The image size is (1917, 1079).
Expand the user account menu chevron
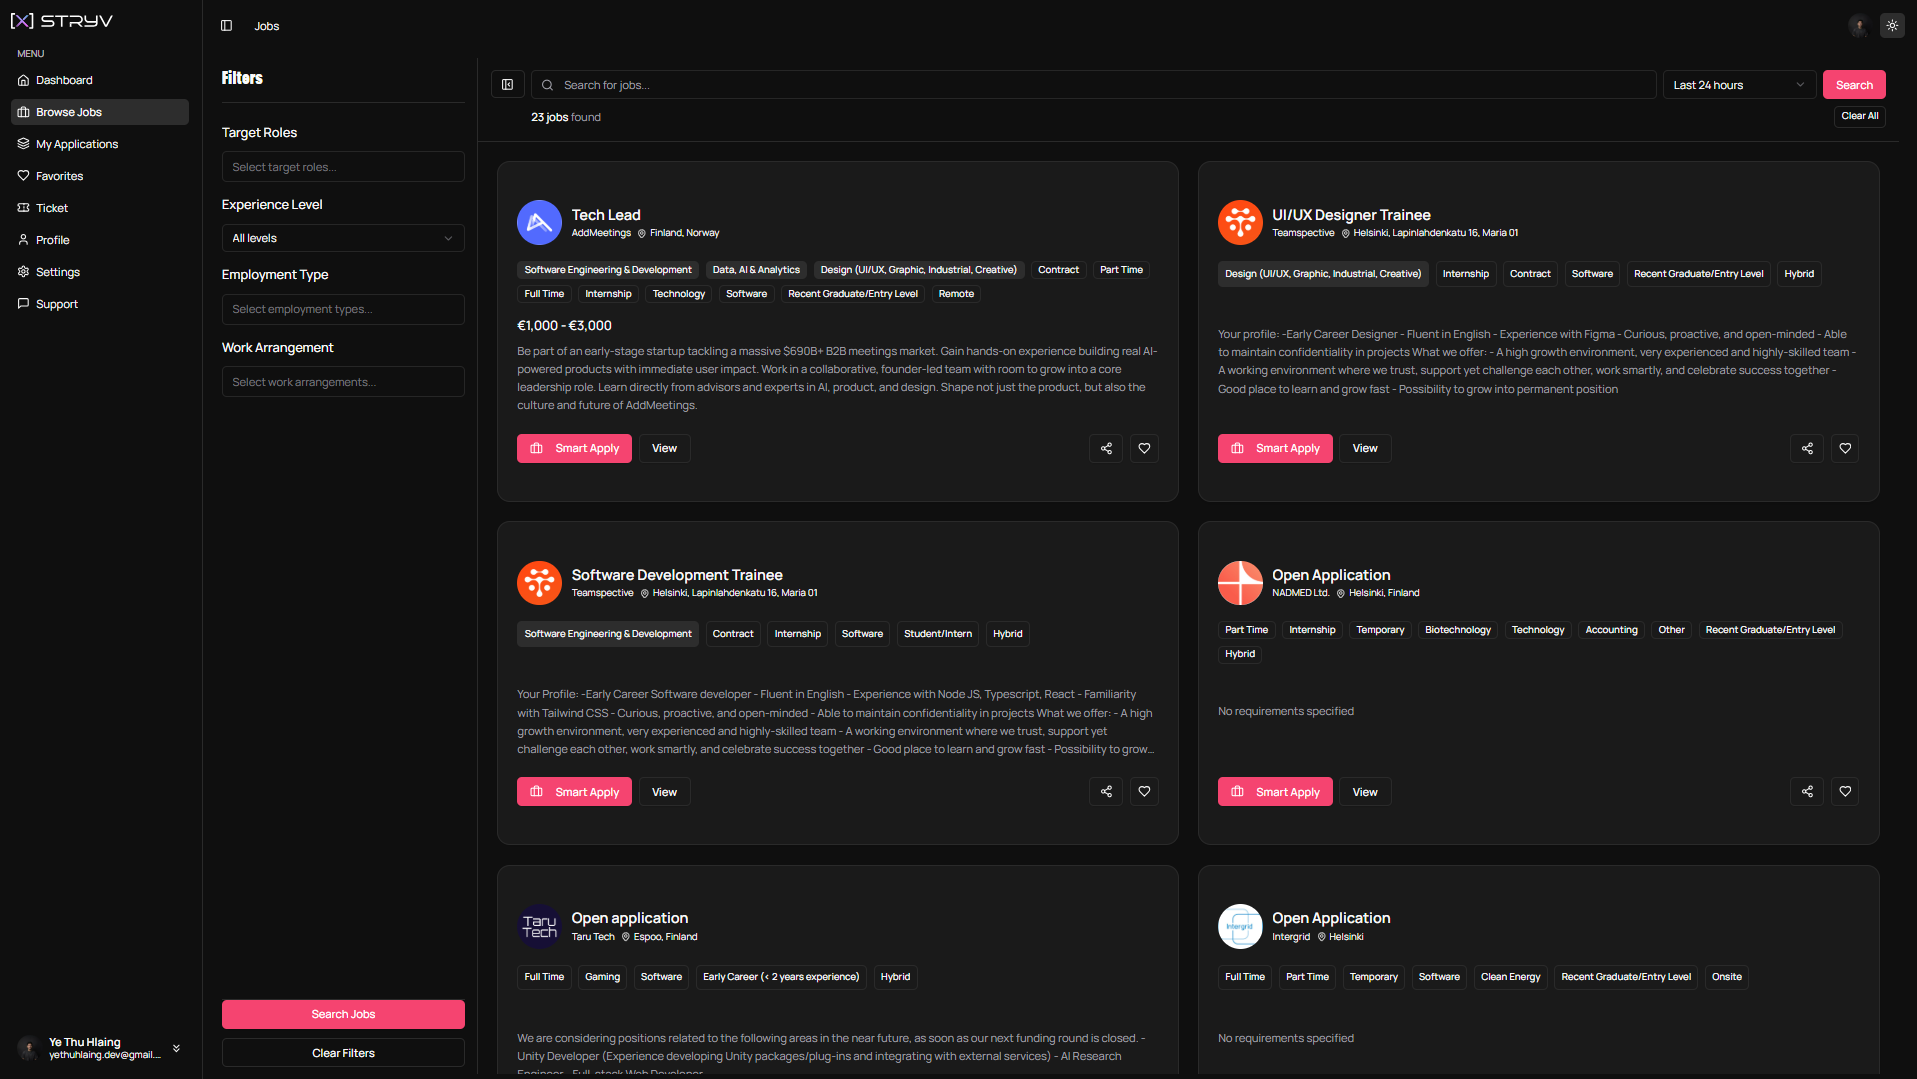tap(176, 1048)
